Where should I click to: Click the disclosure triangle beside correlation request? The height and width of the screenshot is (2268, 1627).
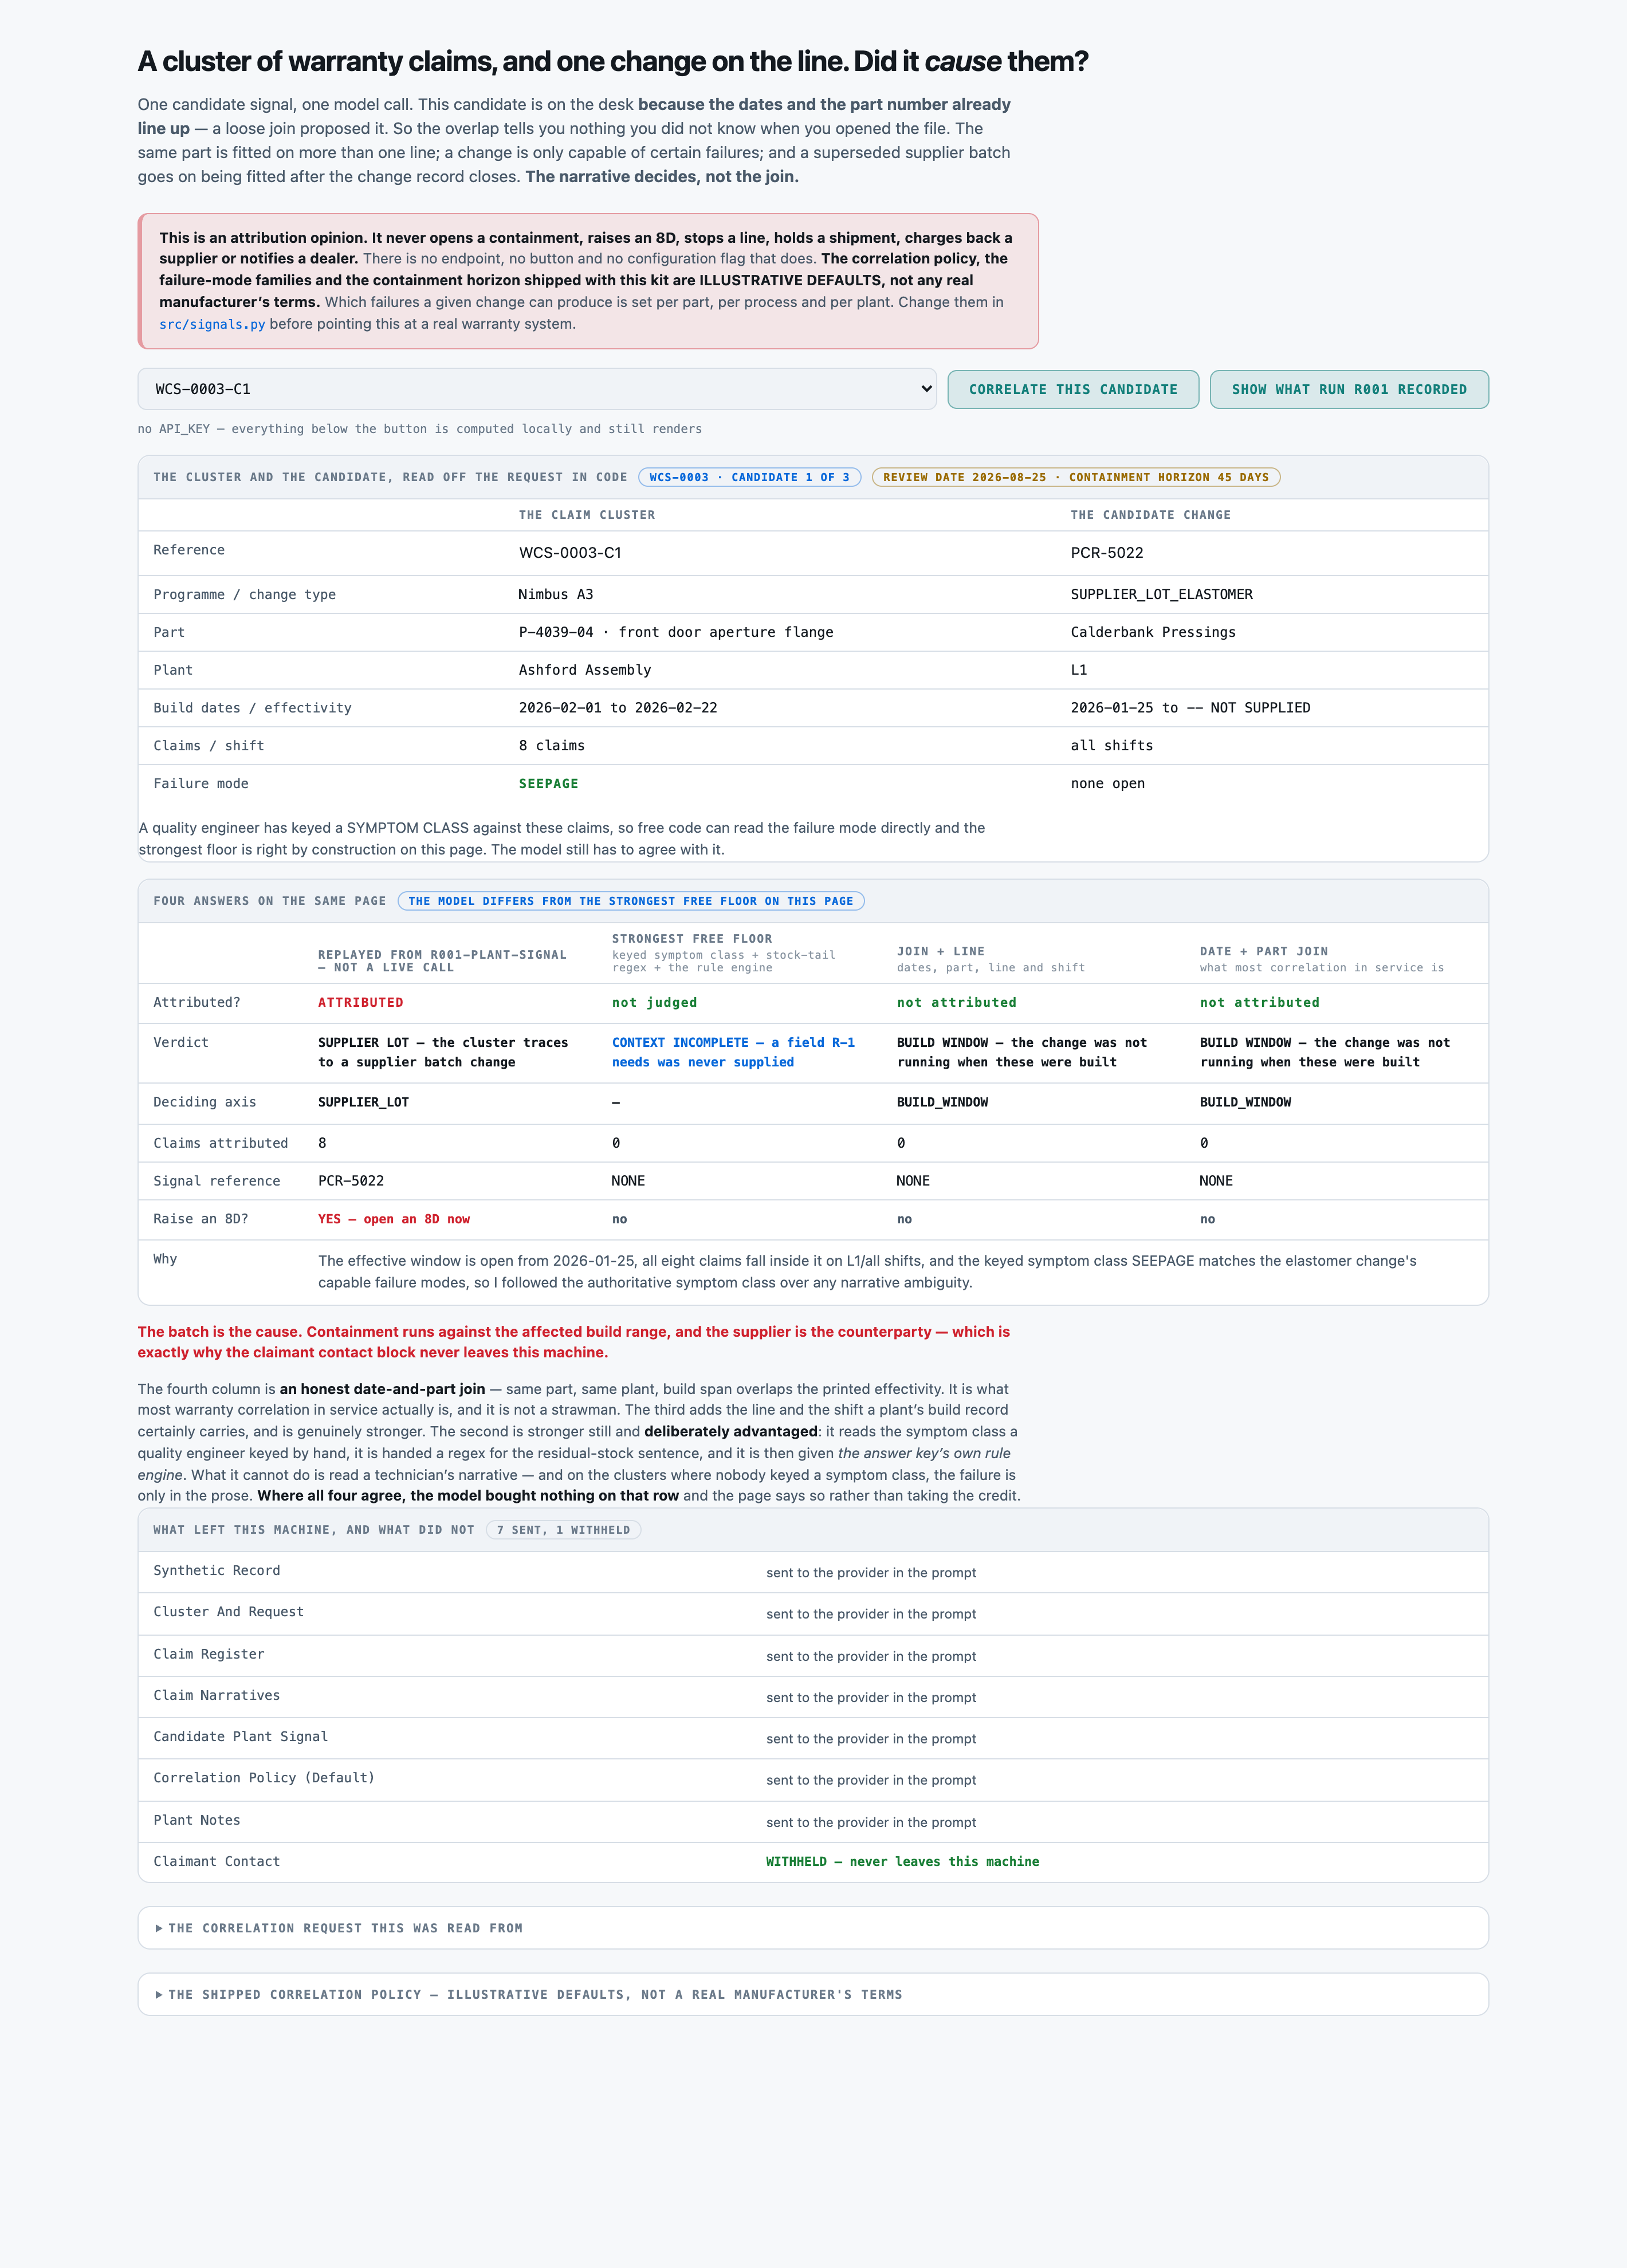pyautogui.click(x=159, y=1928)
